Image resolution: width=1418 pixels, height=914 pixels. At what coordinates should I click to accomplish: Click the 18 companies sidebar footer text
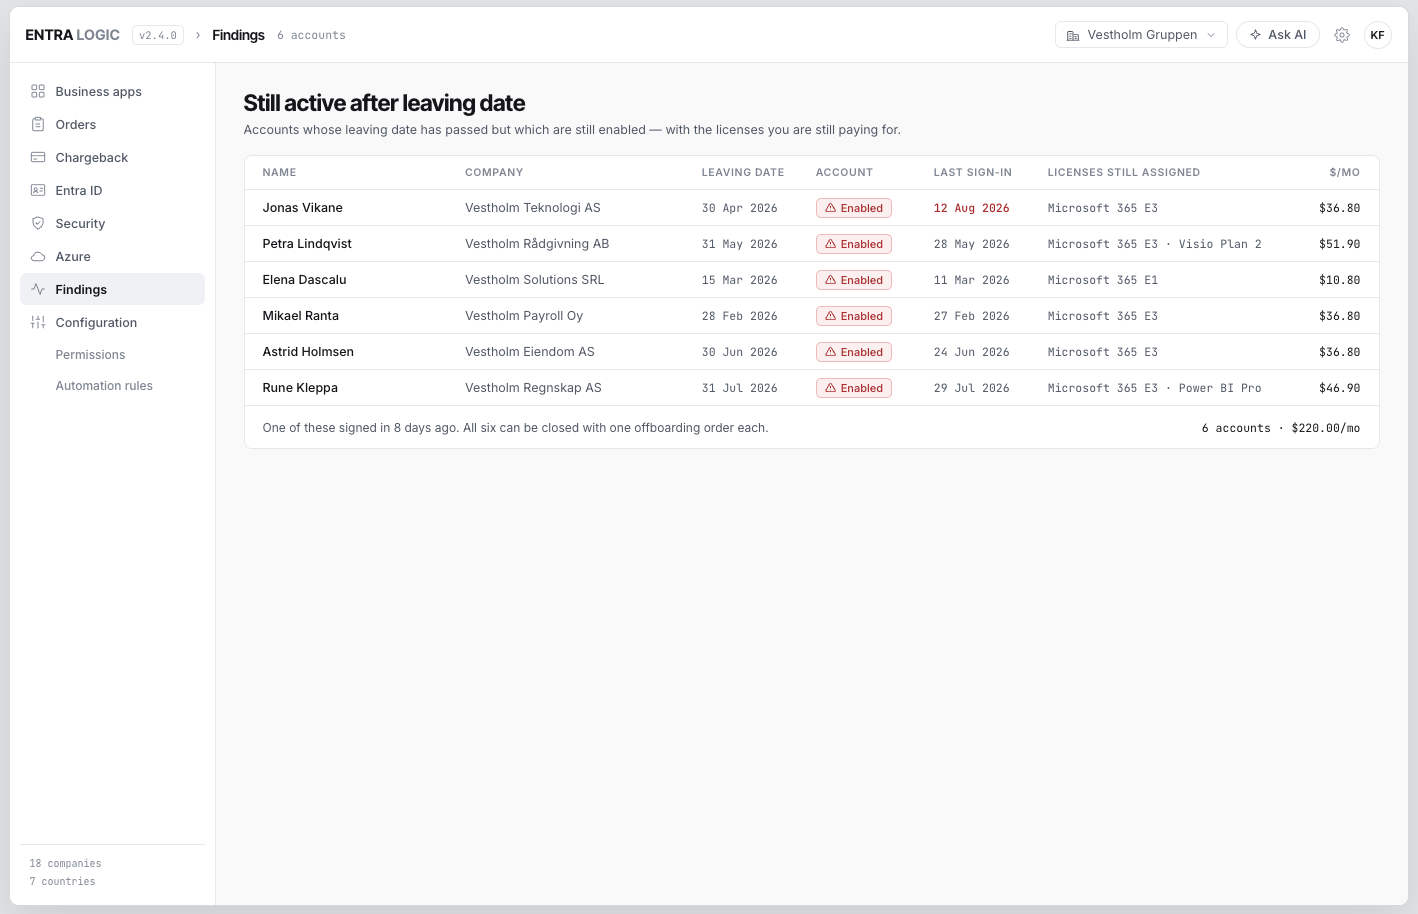[65, 863]
